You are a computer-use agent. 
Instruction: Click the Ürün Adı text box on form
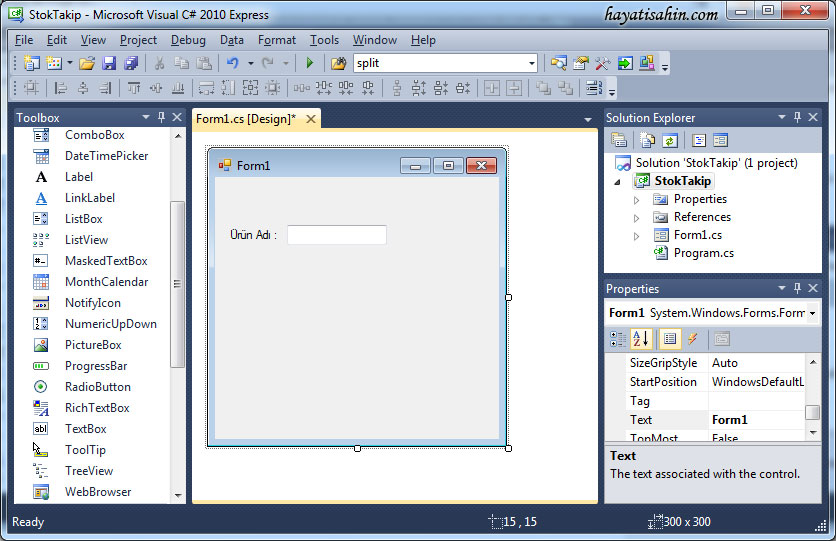point(336,235)
